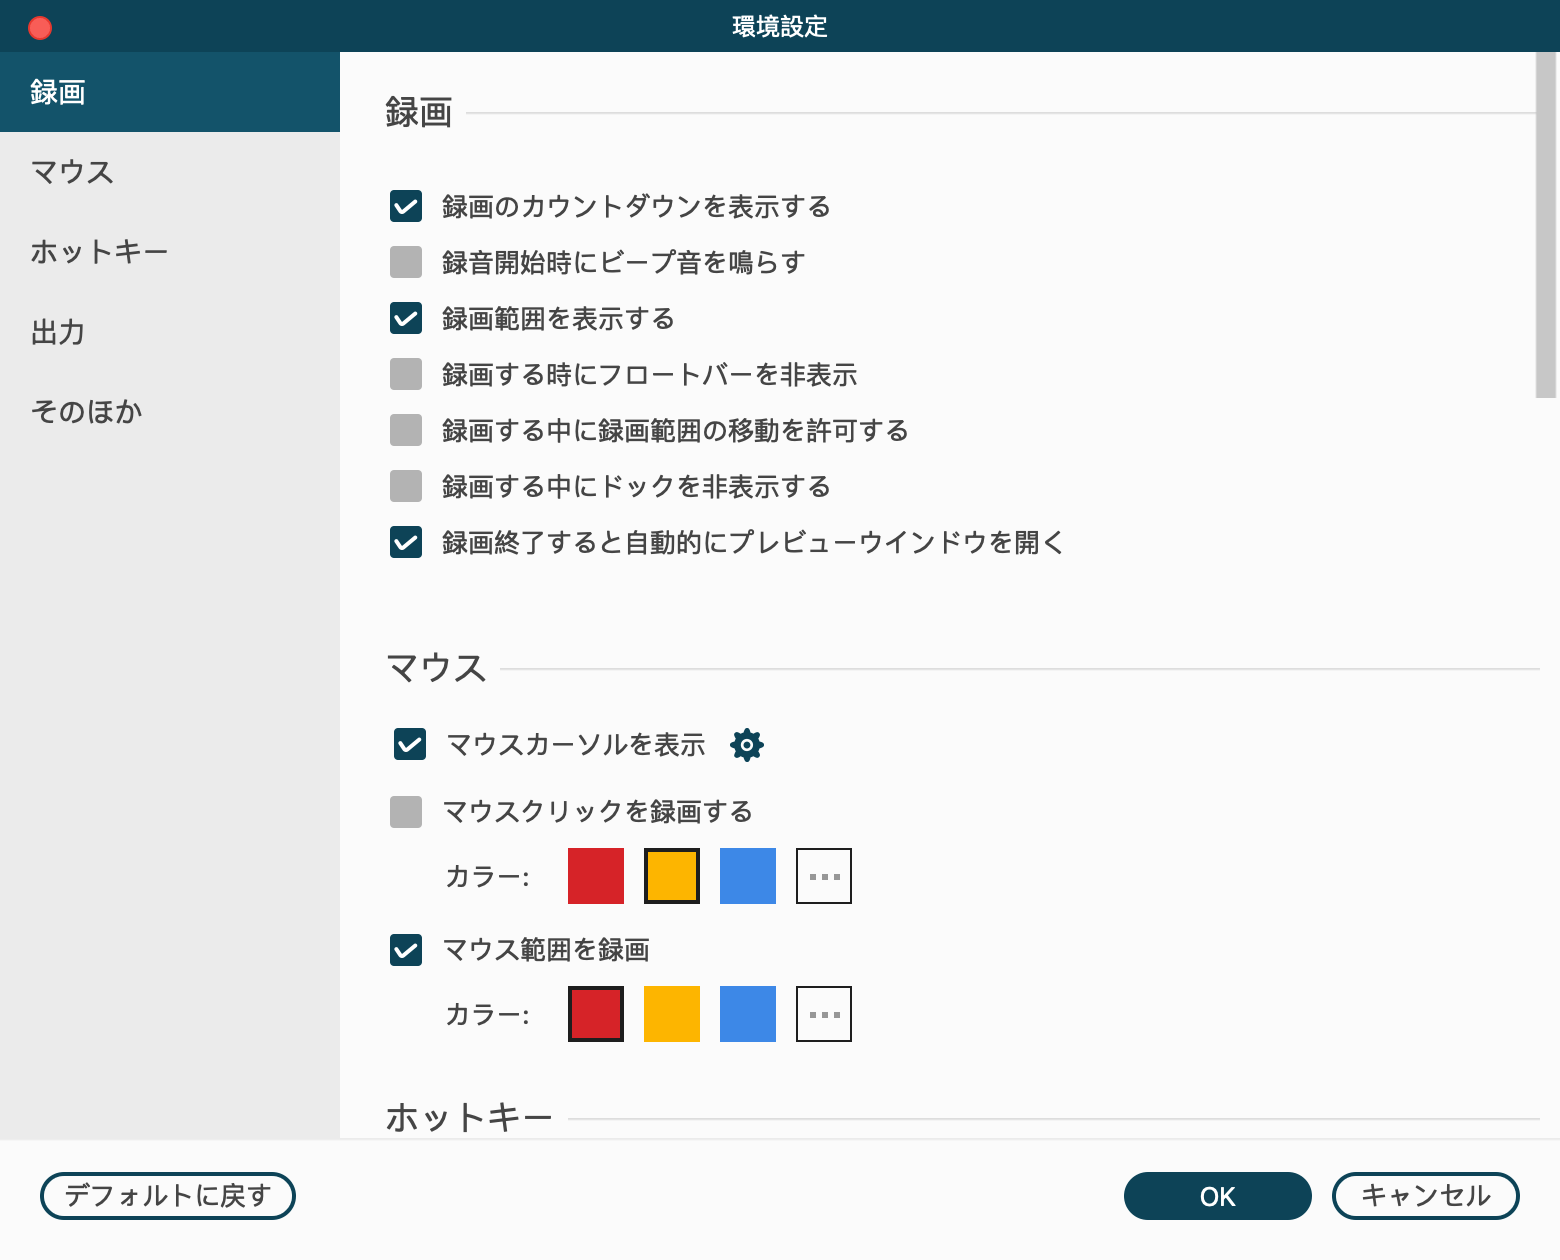Click キャンセル button

[1426, 1196]
